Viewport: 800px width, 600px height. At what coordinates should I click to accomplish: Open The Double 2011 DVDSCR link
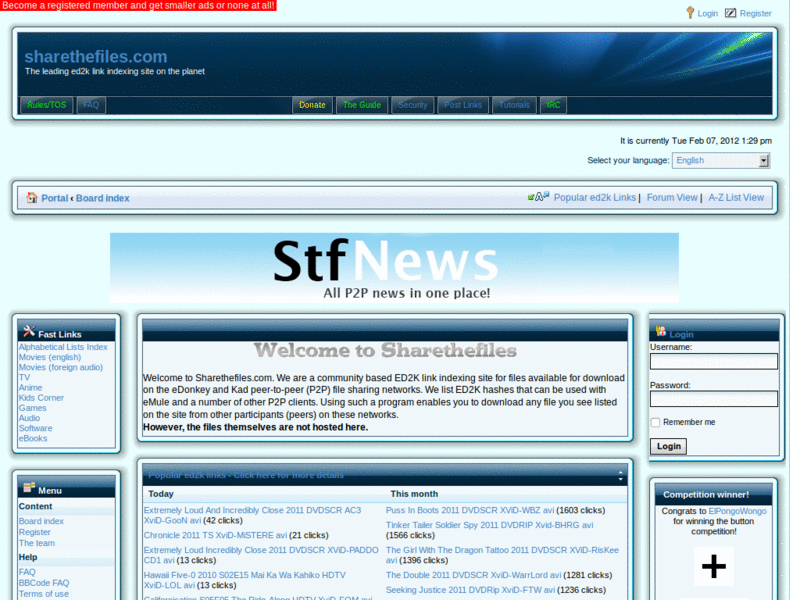pyautogui.click(x=473, y=575)
